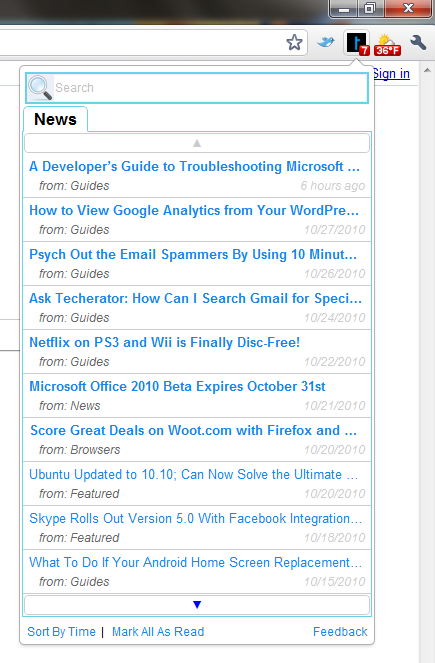The height and width of the screenshot is (663, 435).
Task: Click inside the Search field
Action: point(197,88)
